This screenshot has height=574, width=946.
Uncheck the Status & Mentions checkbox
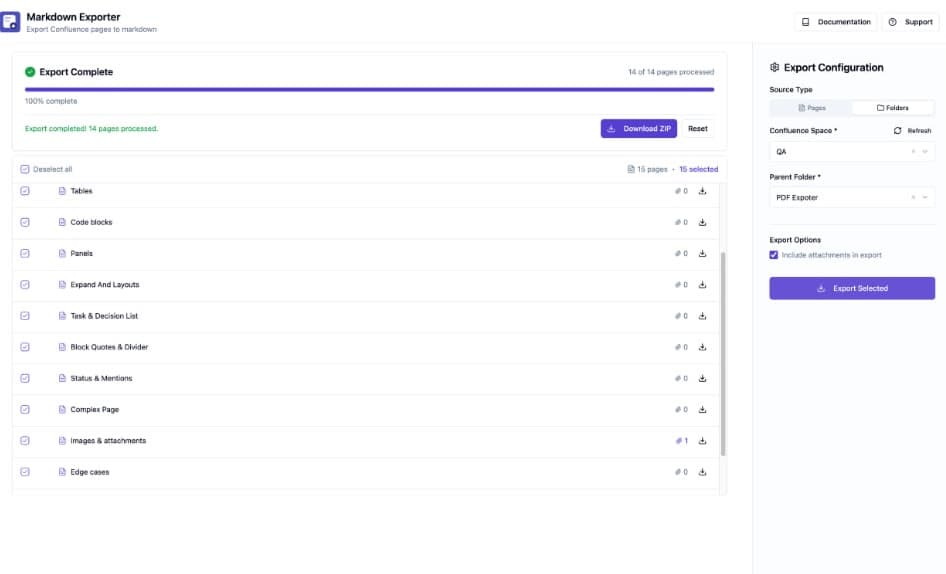25,378
